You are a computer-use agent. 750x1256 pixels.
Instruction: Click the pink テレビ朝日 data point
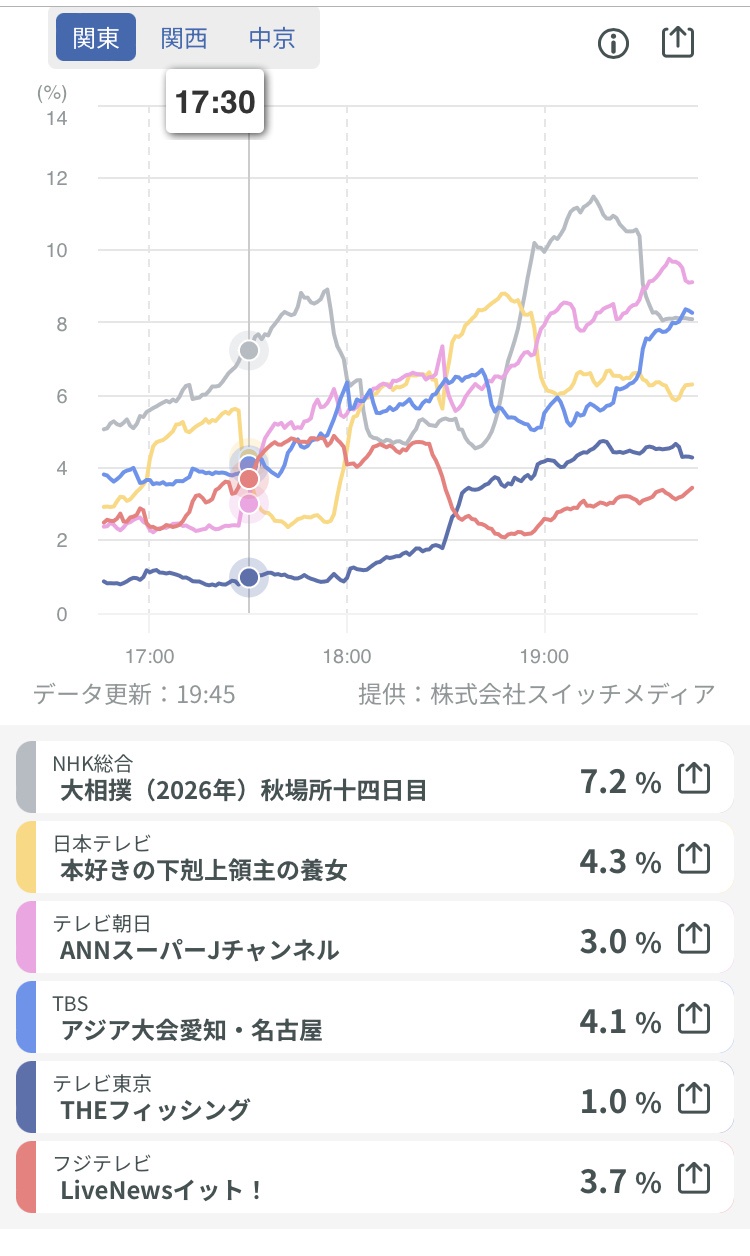pyautogui.click(x=249, y=503)
